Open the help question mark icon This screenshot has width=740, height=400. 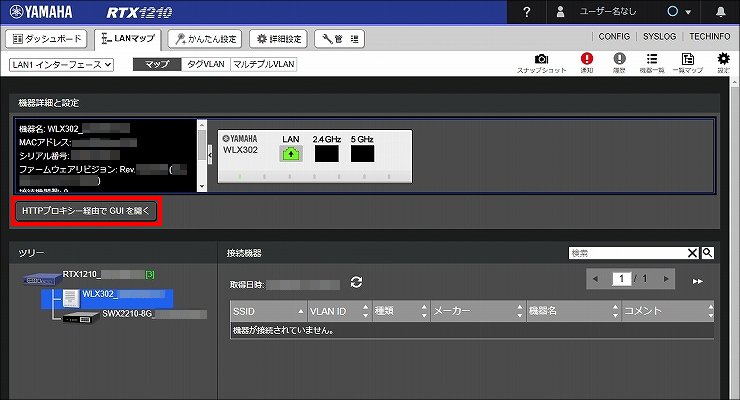pos(527,12)
